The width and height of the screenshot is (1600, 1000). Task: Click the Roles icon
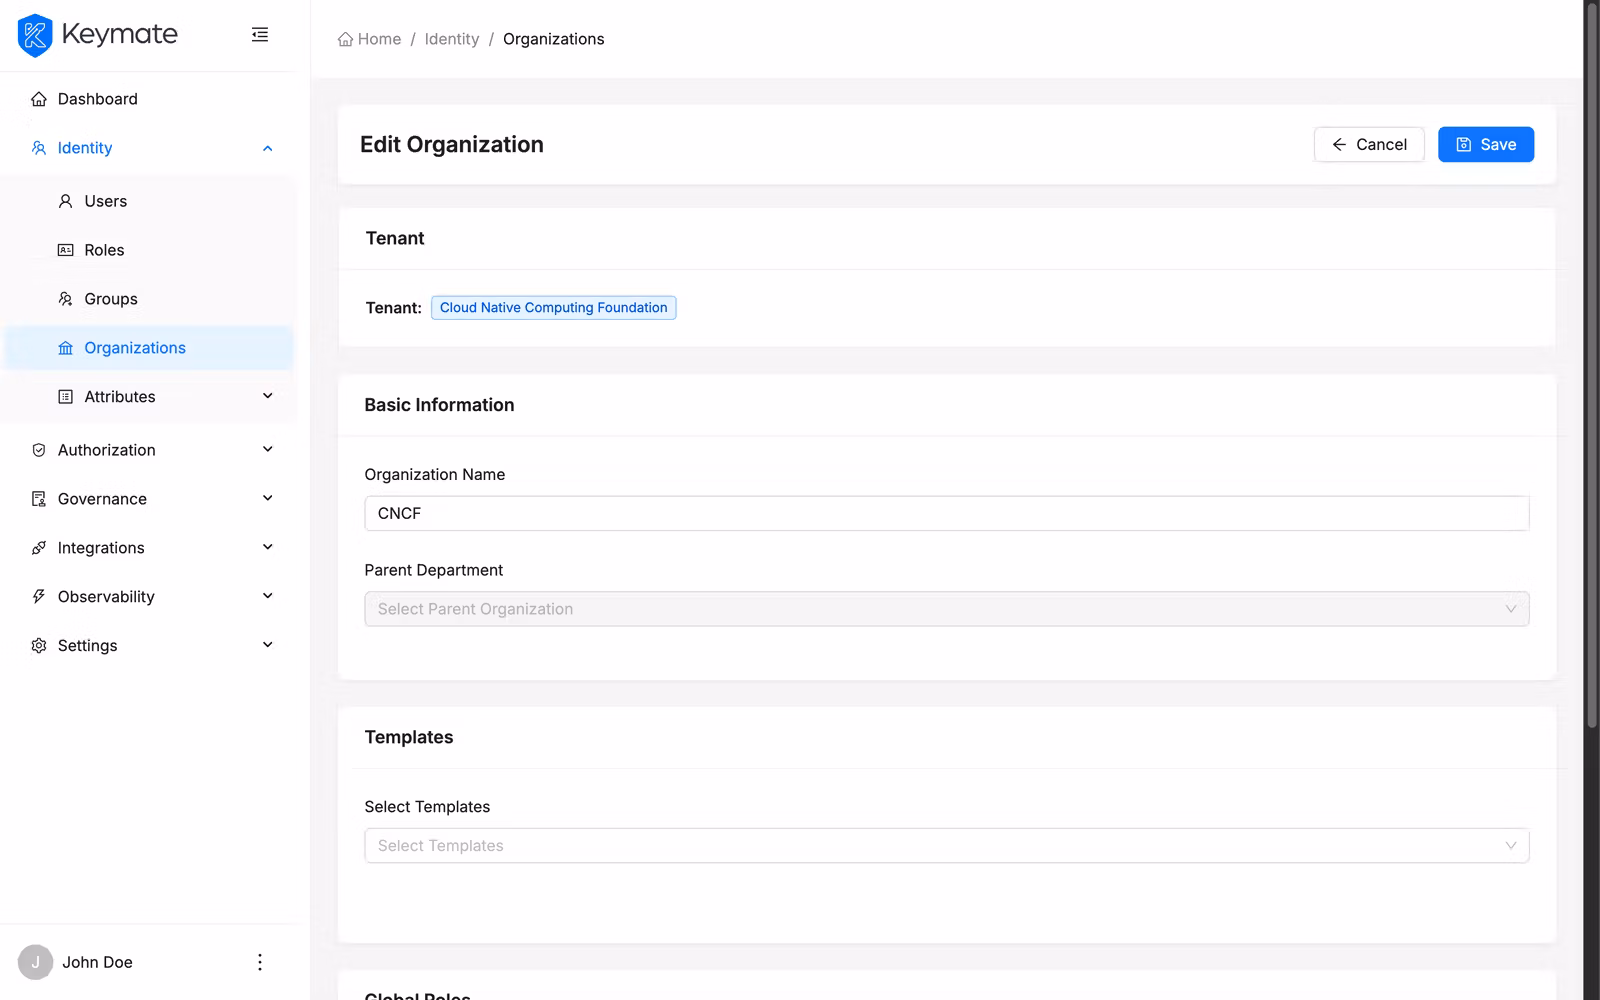[64, 250]
